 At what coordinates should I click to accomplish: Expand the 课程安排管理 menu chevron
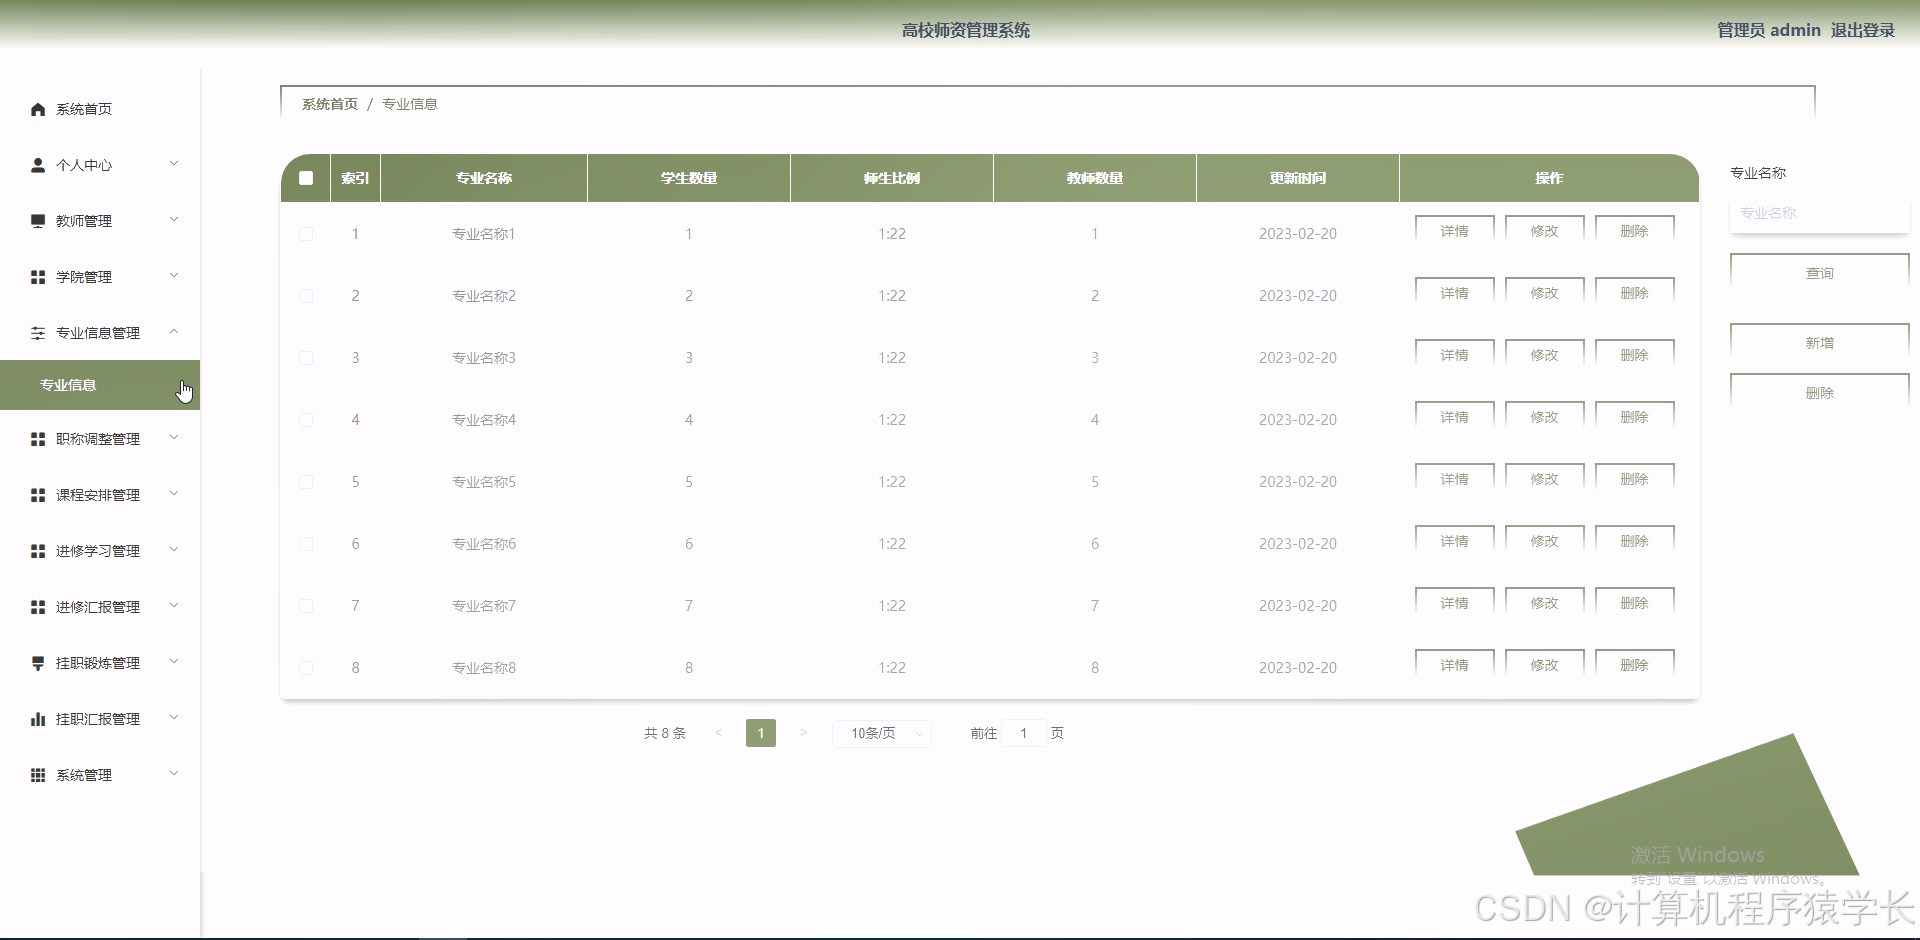tap(174, 494)
